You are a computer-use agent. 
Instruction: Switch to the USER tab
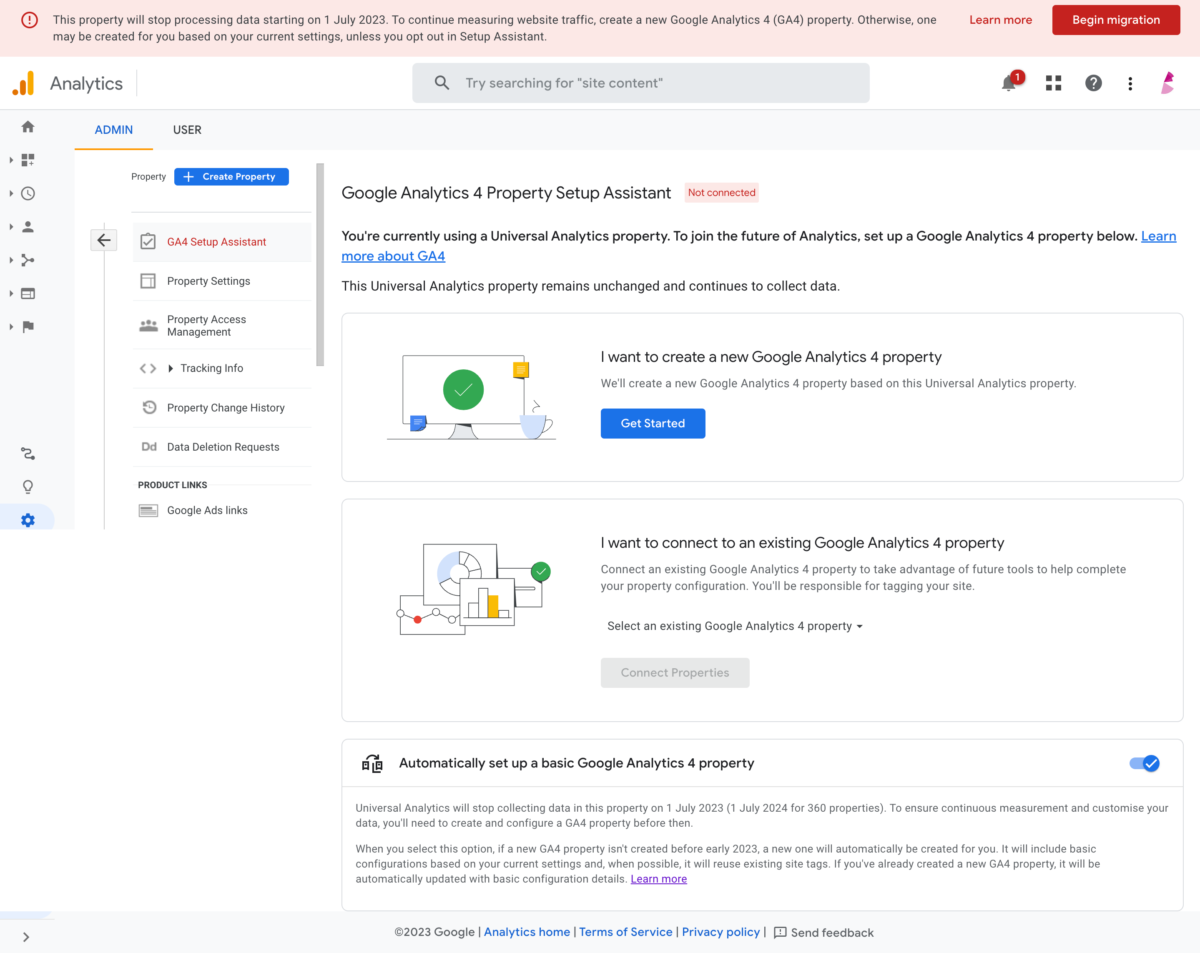(x=187, y=130)
